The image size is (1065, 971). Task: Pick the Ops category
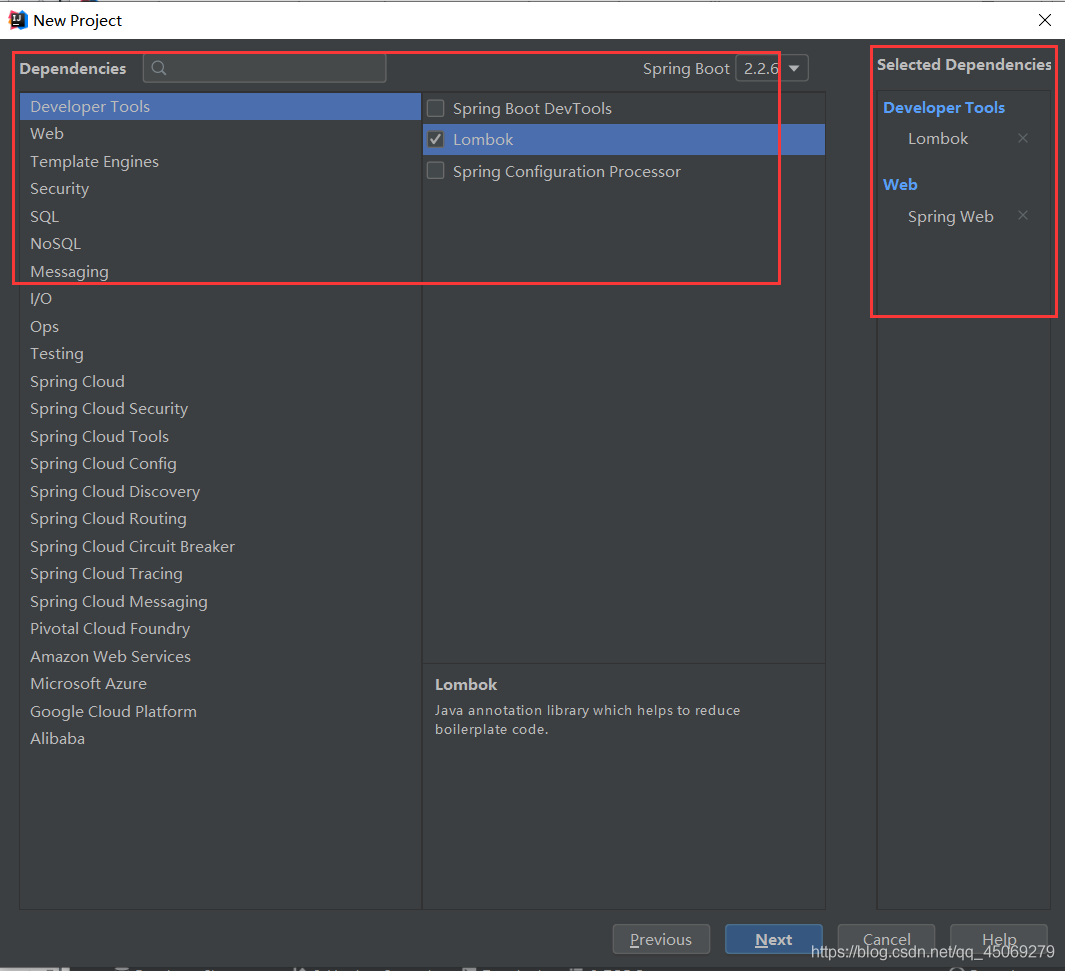click(x=221, y=327)
